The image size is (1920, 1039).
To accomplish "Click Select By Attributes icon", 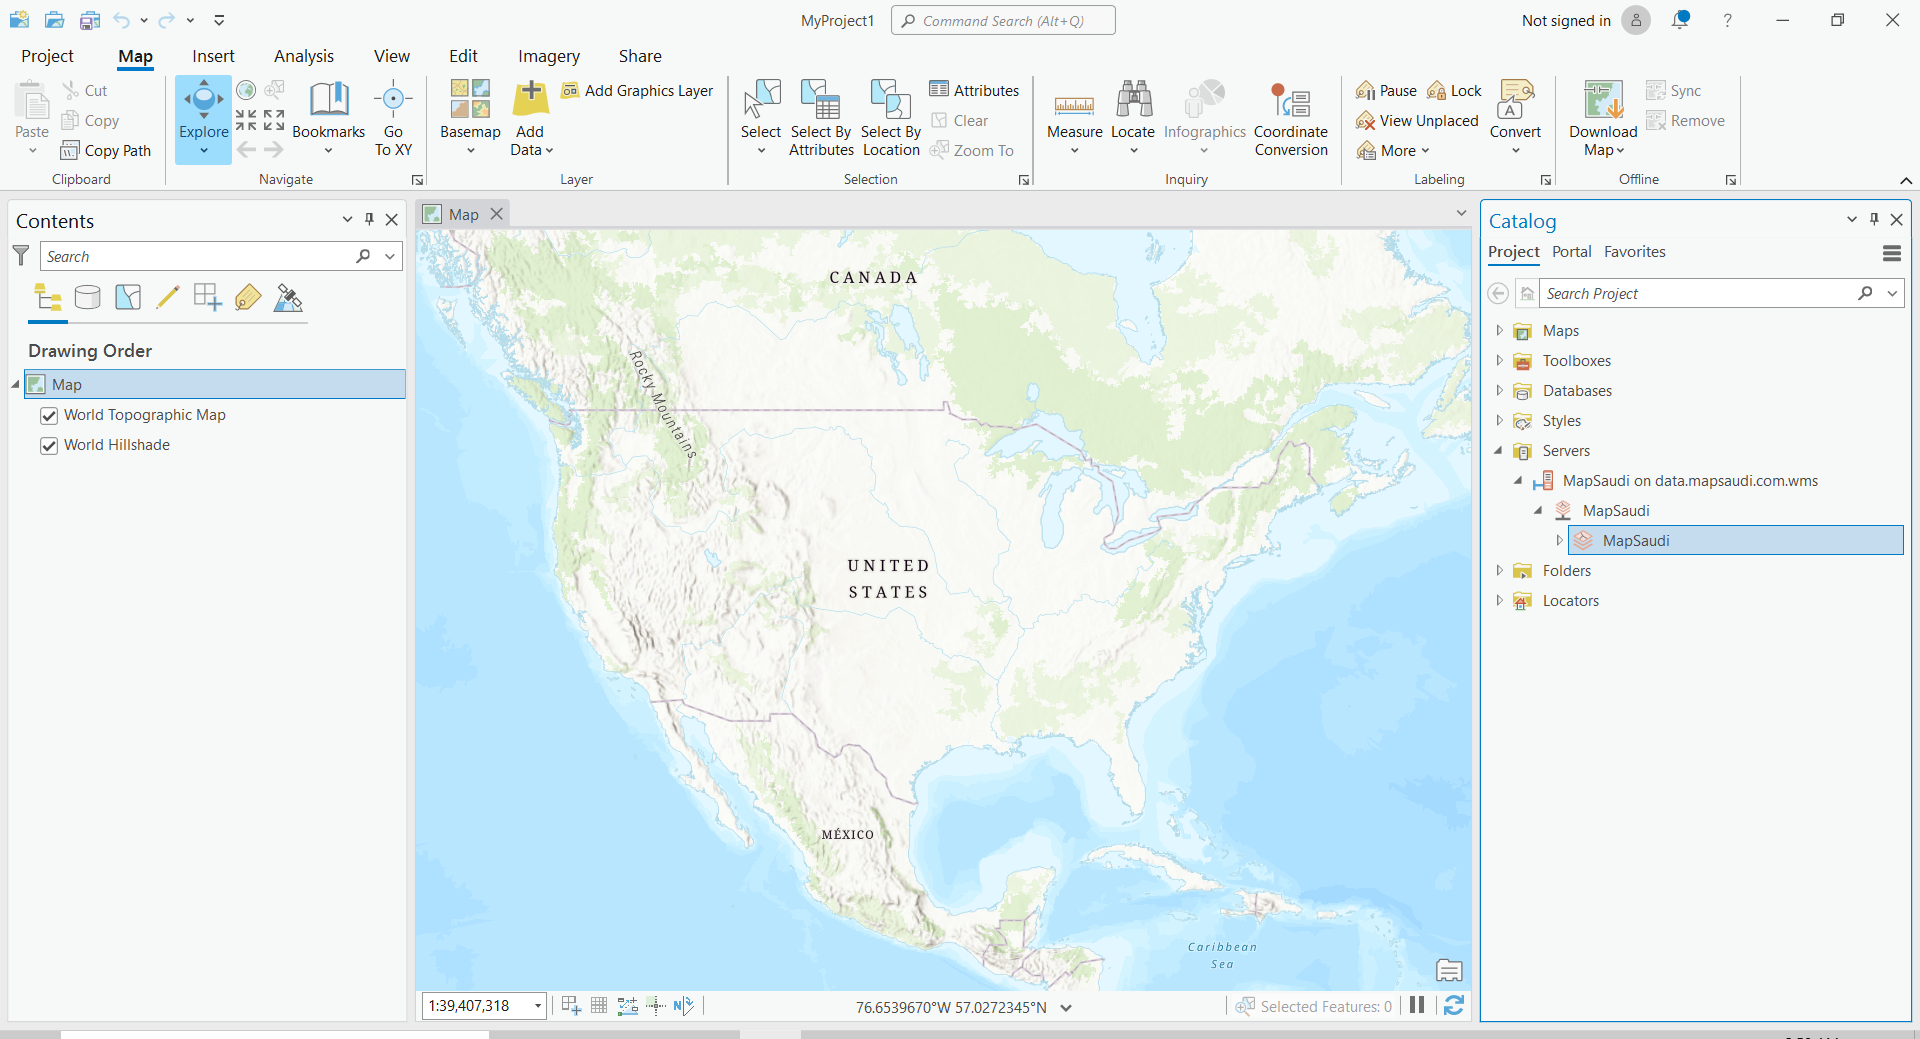I will [820, 102].
